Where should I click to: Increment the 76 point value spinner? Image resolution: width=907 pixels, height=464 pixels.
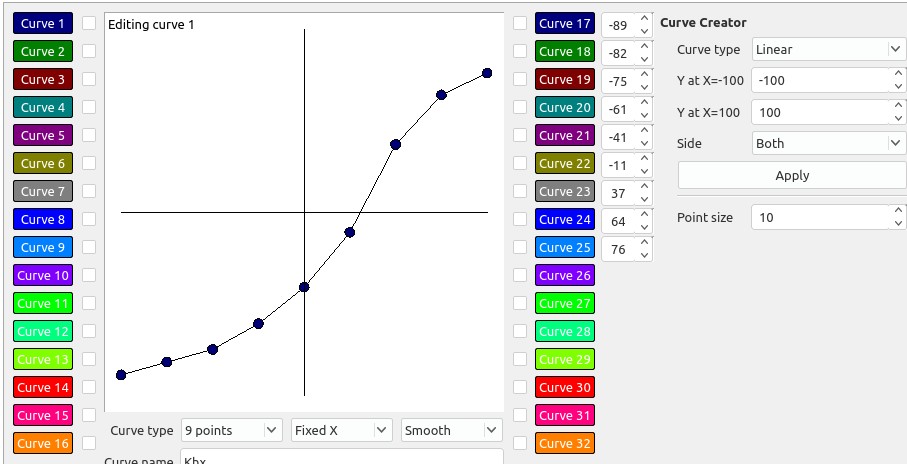pos(644,243)
